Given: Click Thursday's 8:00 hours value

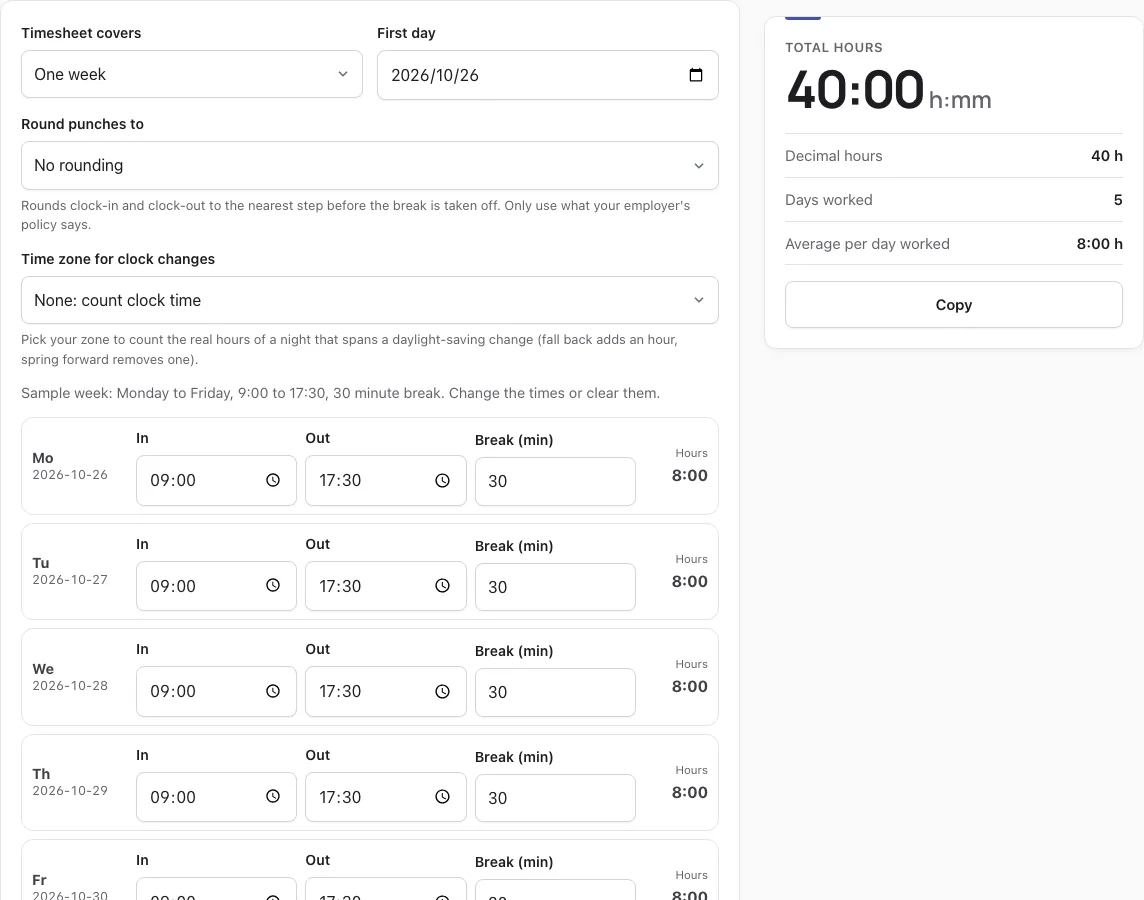Looking at the screenshot, I should 689,793.
